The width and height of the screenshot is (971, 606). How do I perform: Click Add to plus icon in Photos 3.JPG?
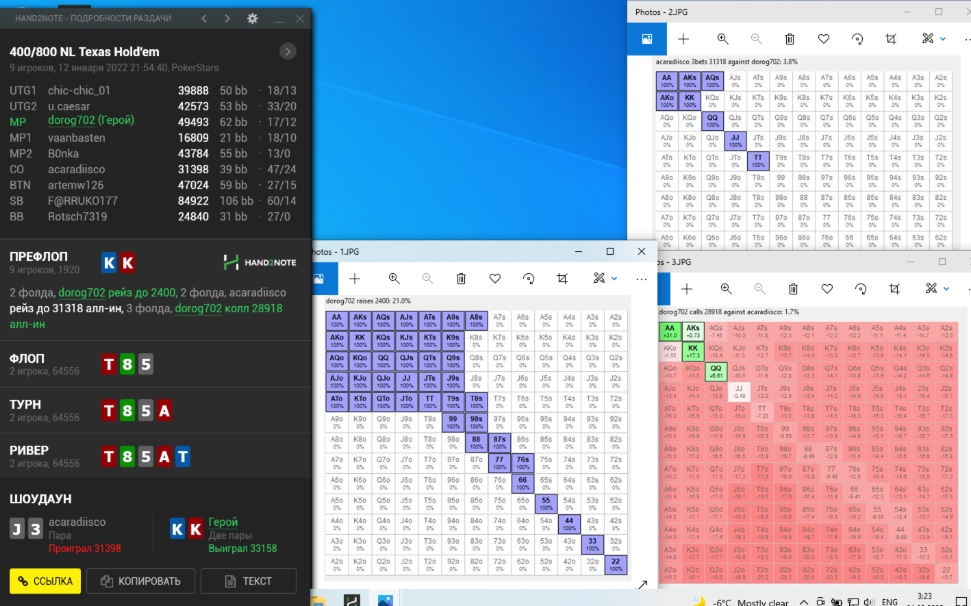coord(686,289)
